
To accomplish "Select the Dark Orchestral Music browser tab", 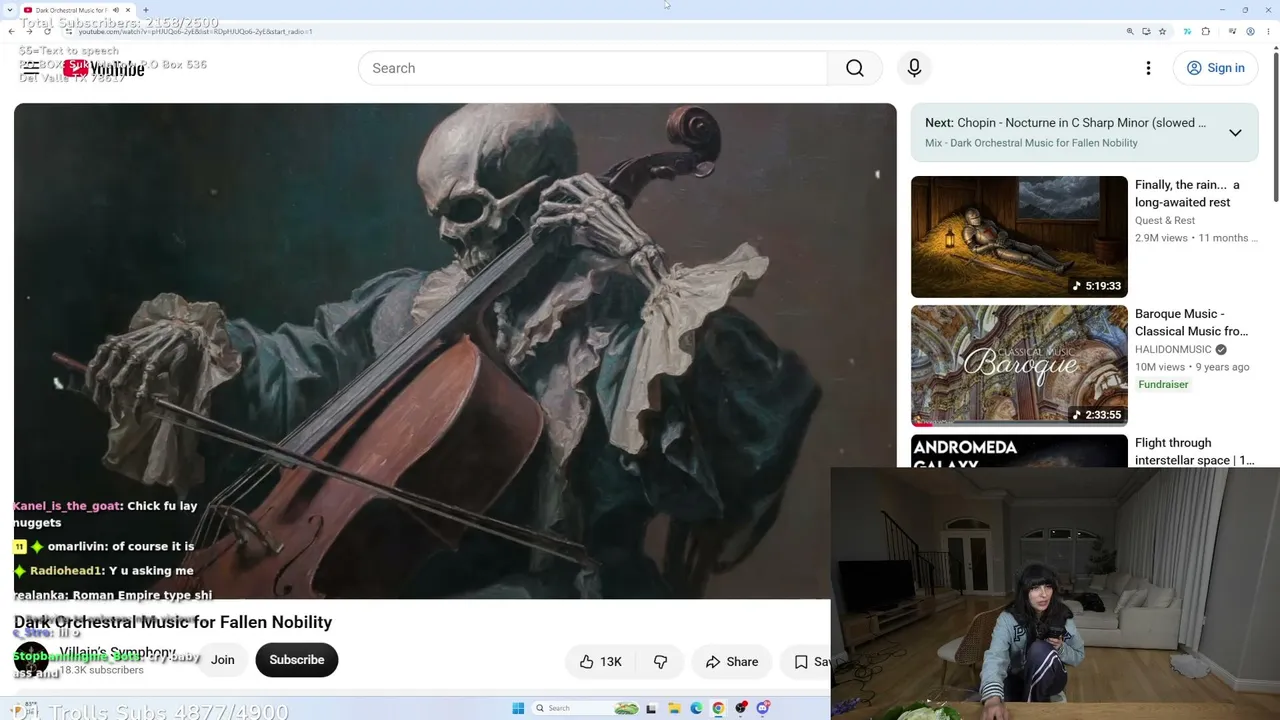I will pyautogui.click(x=77, y=10).
